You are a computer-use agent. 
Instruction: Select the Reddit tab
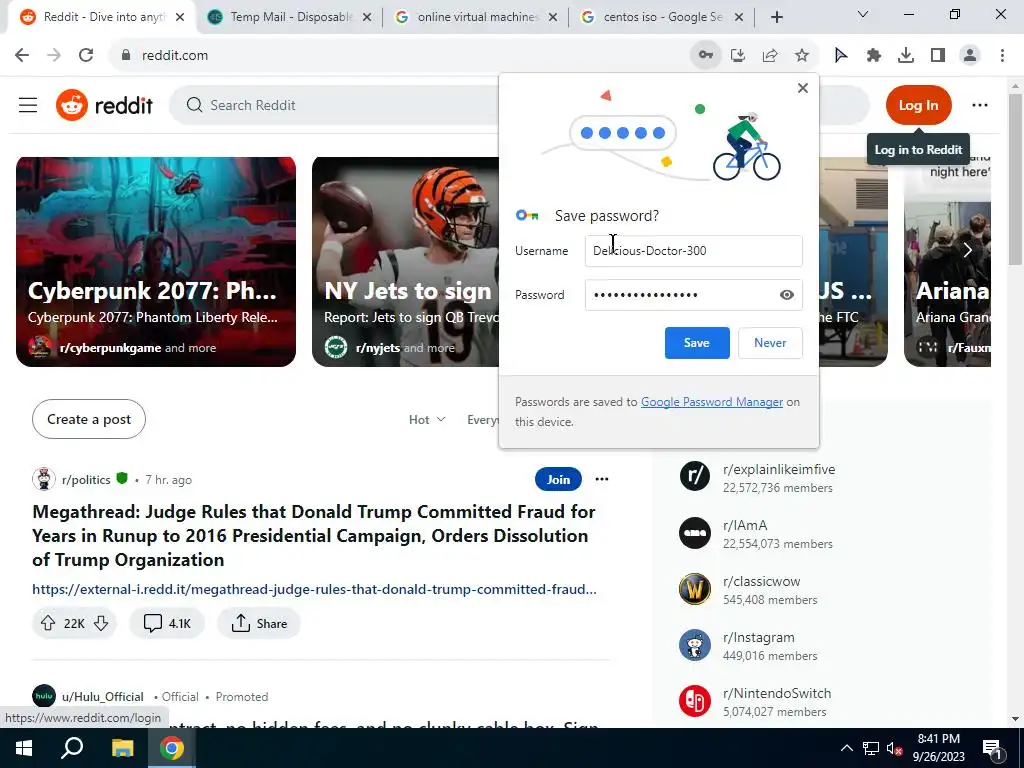(x=101, y=17)
